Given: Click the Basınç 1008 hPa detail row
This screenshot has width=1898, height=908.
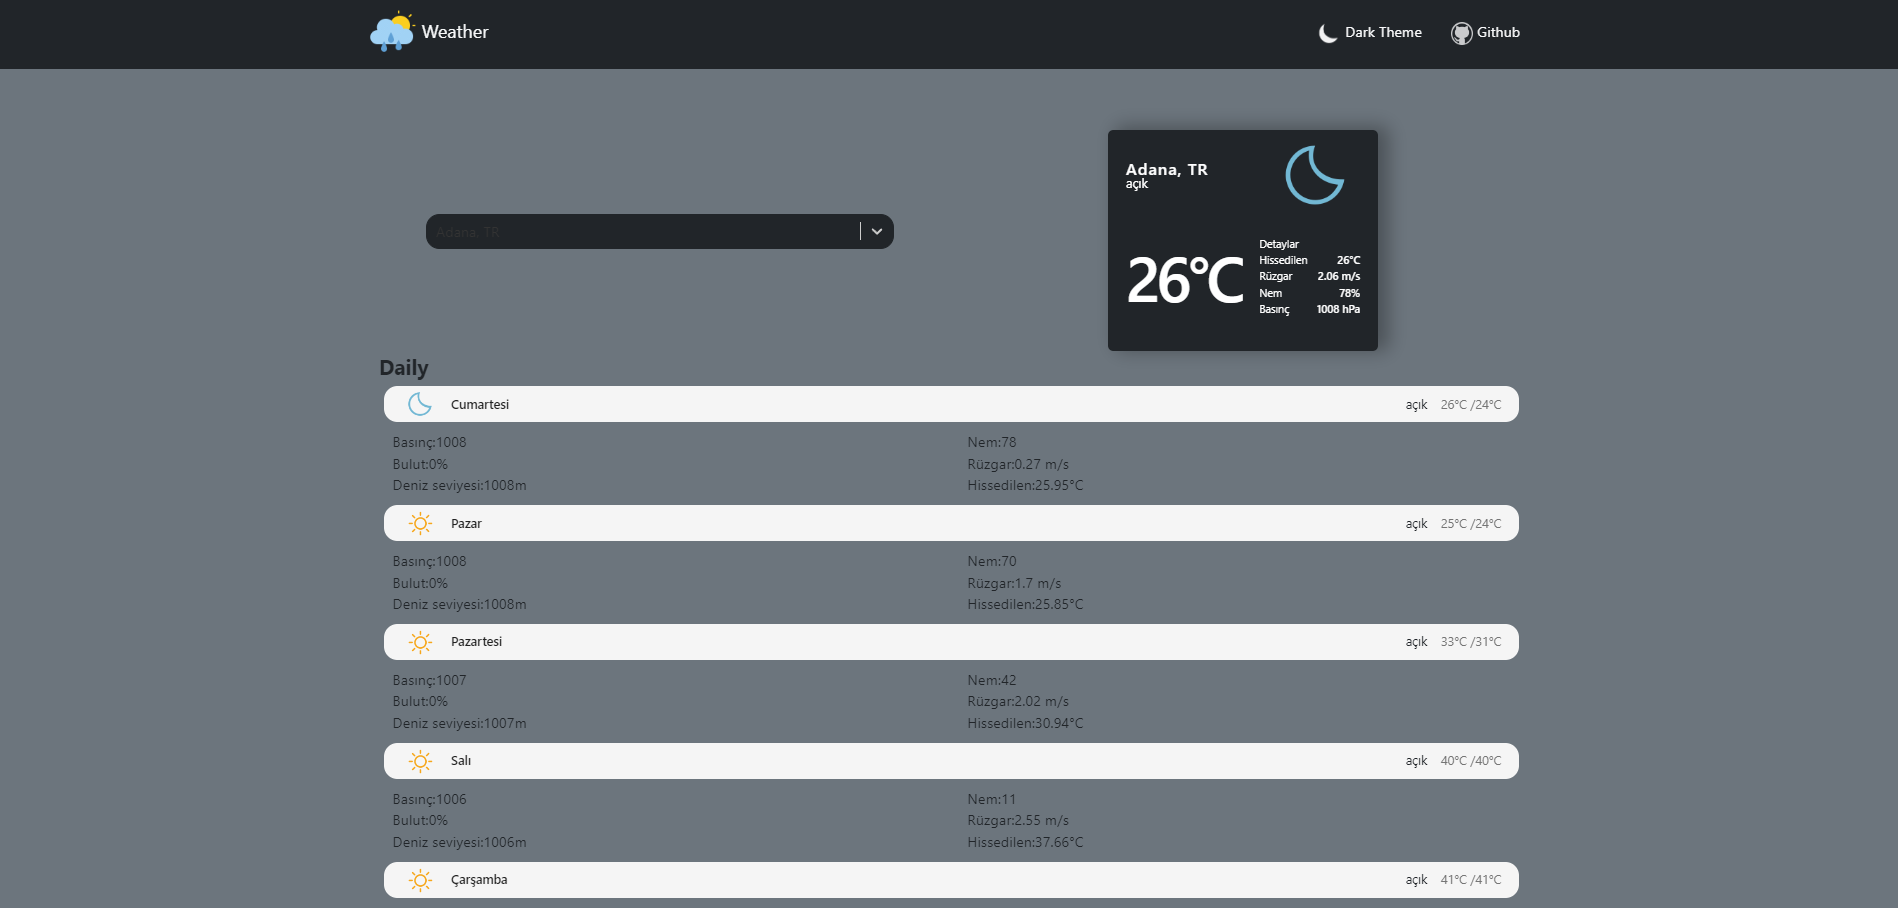Looking at the screenshot, I should [x=1309, y=309].
